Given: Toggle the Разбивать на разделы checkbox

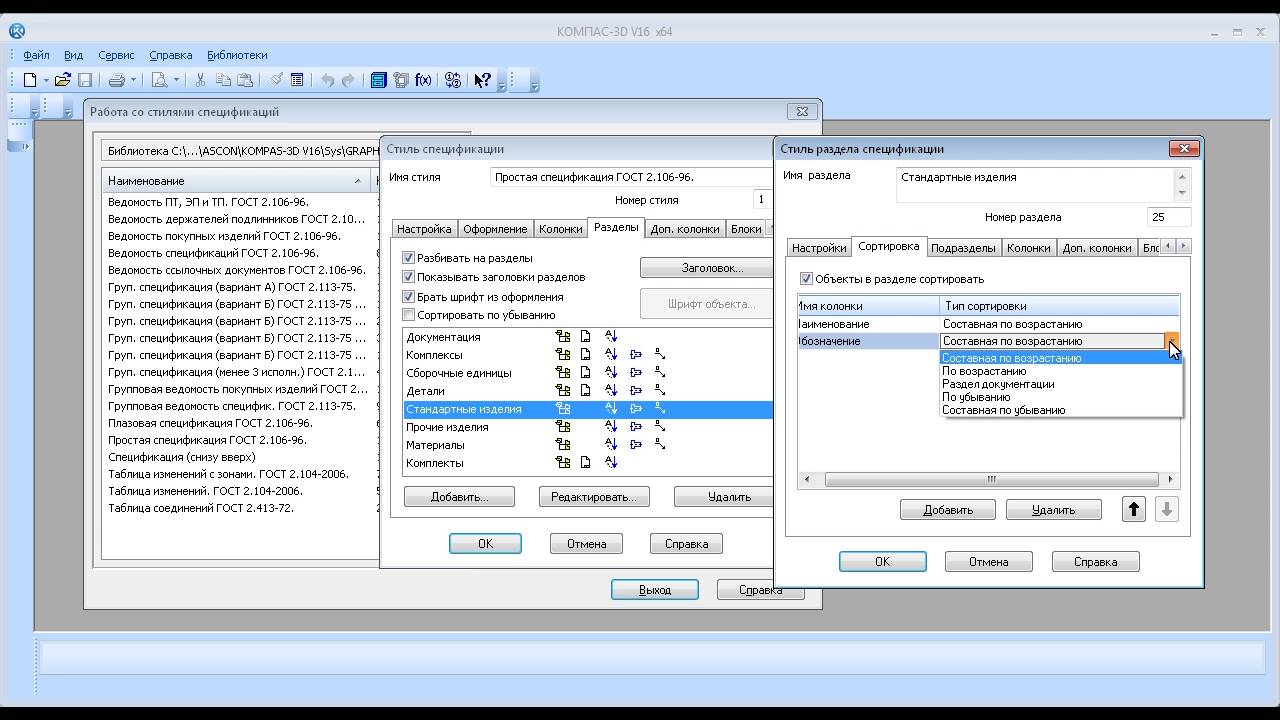Looking at the screenshot, I should tap(408, 258).
